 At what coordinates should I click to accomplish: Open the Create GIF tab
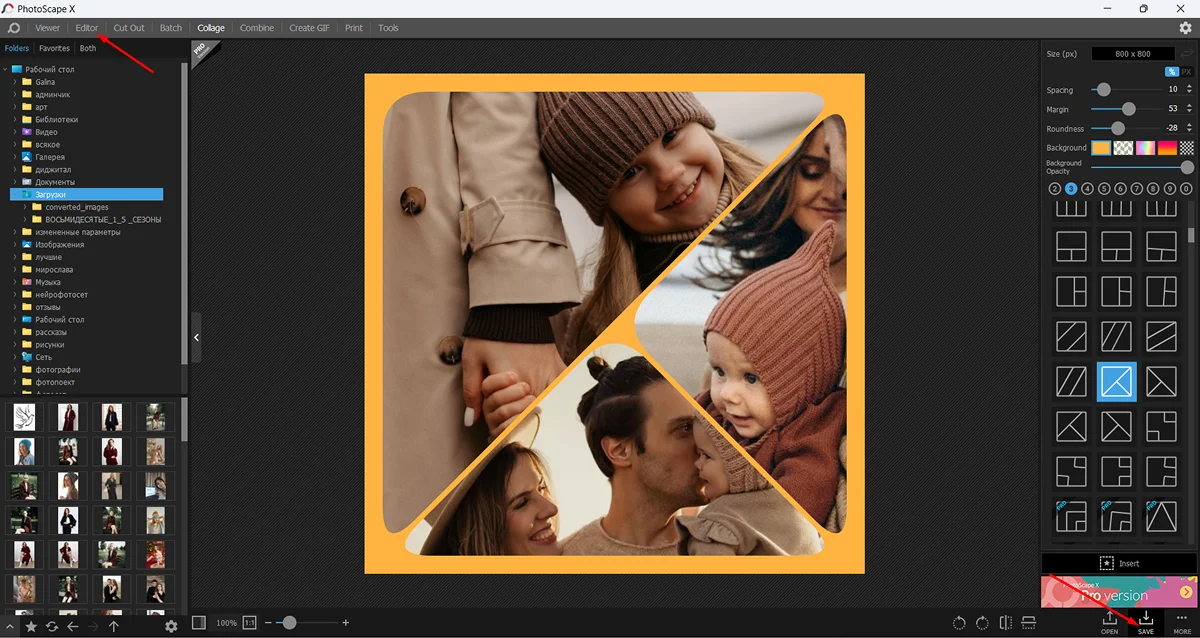pyautogui.click(x=311, y=28)
